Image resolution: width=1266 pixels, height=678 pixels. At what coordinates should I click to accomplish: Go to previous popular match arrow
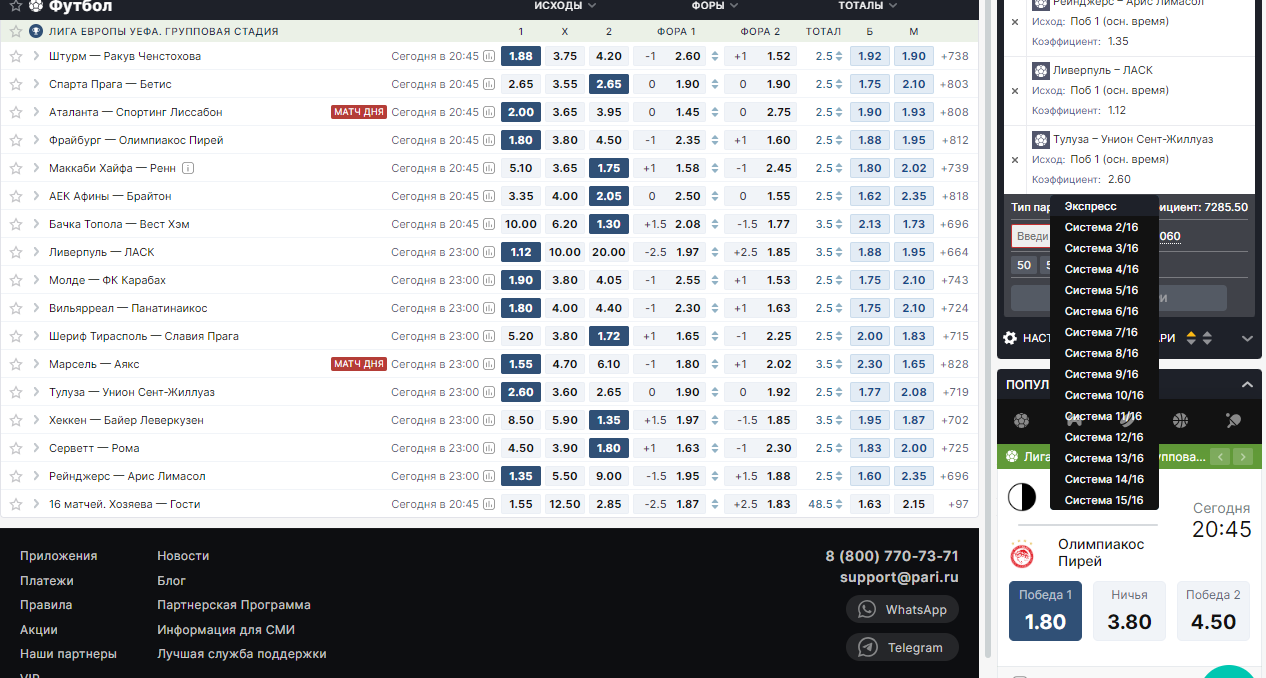coord(1220,457)
